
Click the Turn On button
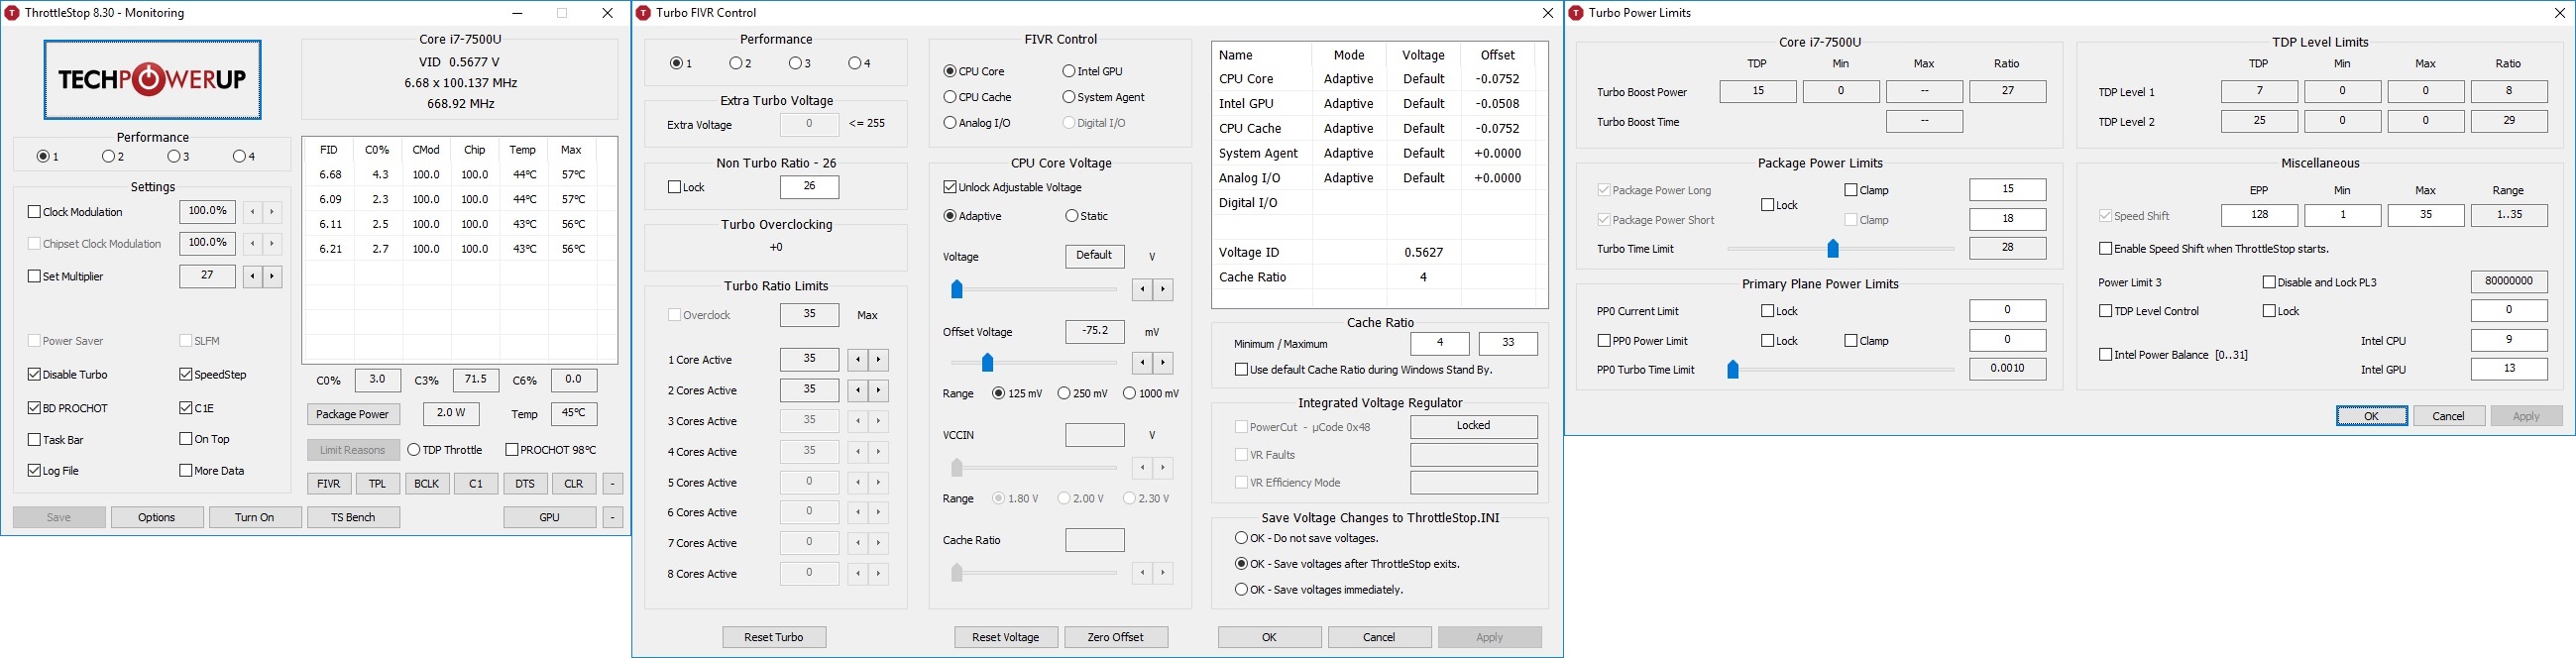point(255,517)
